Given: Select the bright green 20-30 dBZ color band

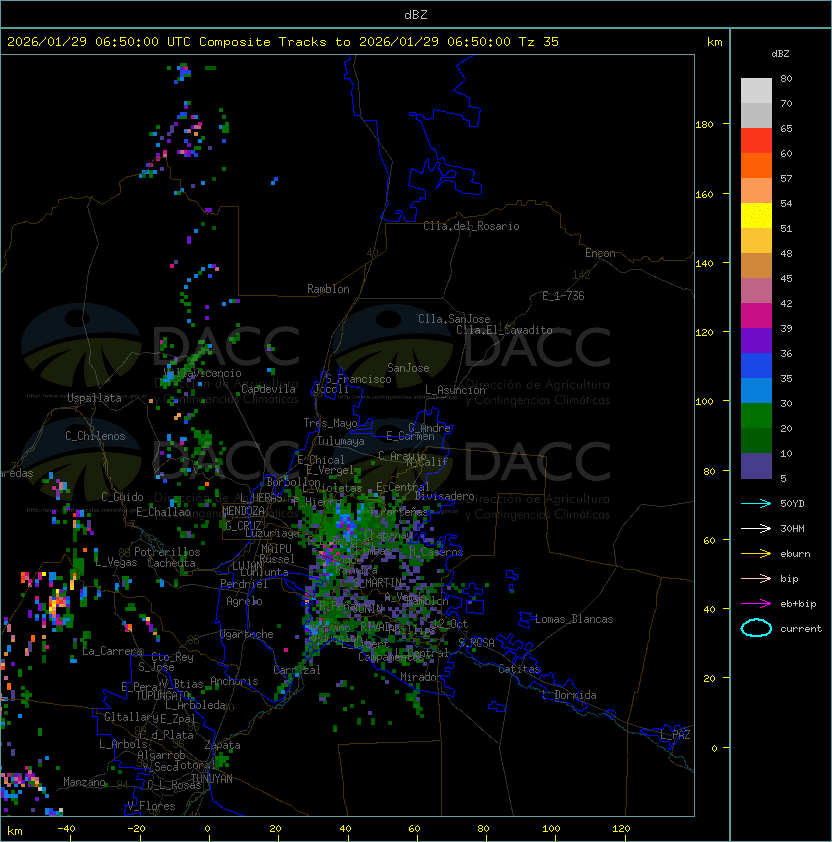Looking at the screenshot, I should point(756,416).
